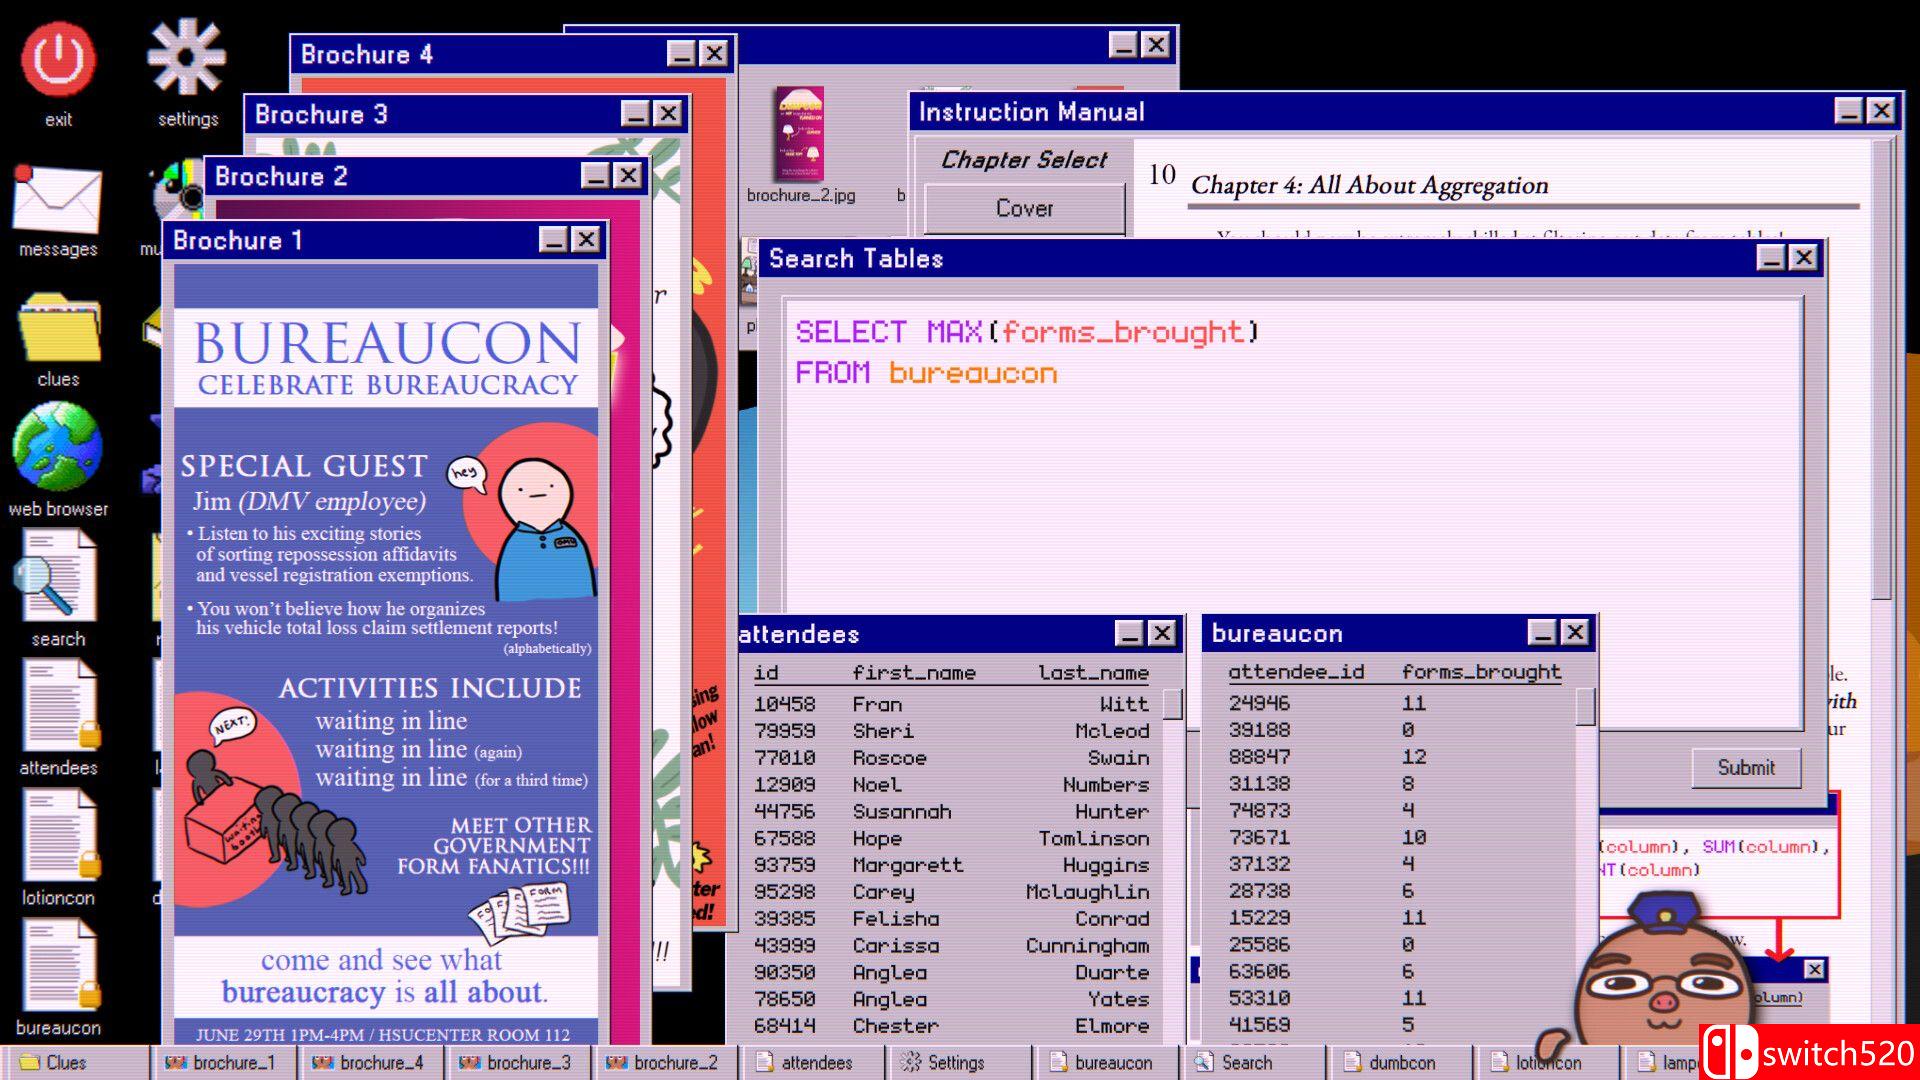This screenshot has width=1920, height=1080.
Task: Open the attendees locked document icon
Action: pyautogui.click(x=60, y=705)
